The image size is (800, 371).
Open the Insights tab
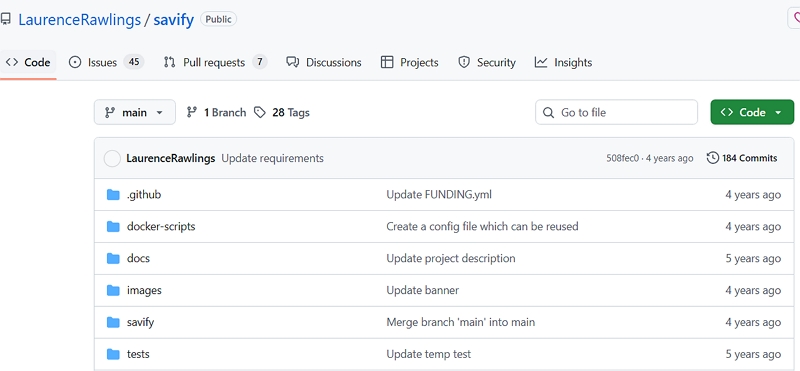(563, 62)
